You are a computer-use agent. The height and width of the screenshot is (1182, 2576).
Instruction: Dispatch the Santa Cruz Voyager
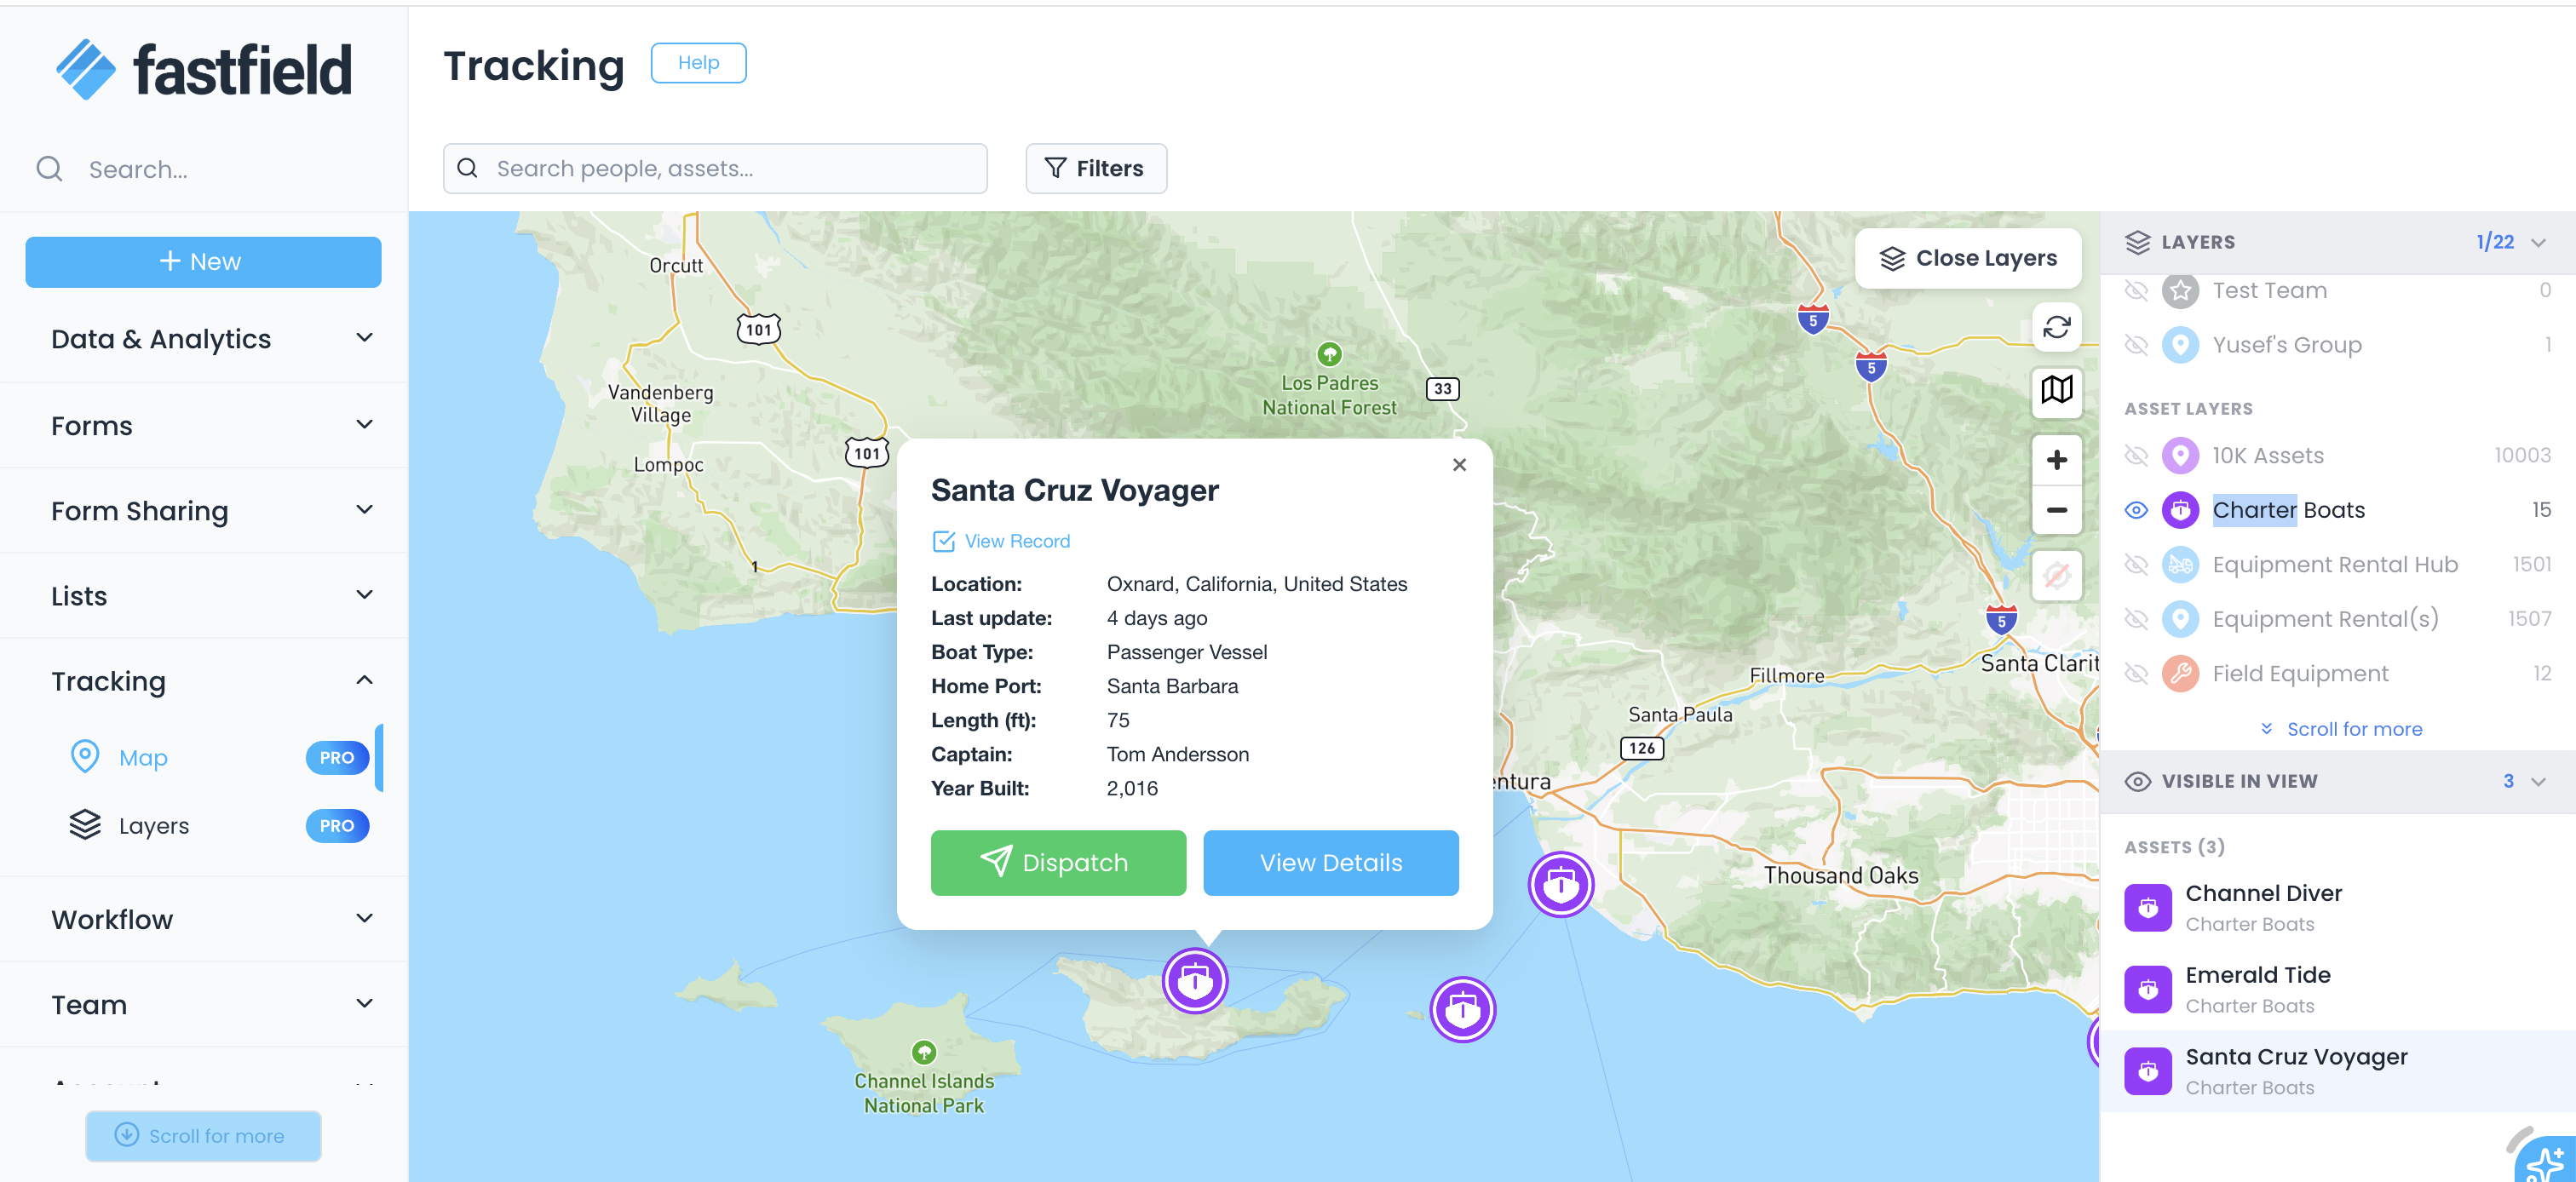[x=1057, y=863]
